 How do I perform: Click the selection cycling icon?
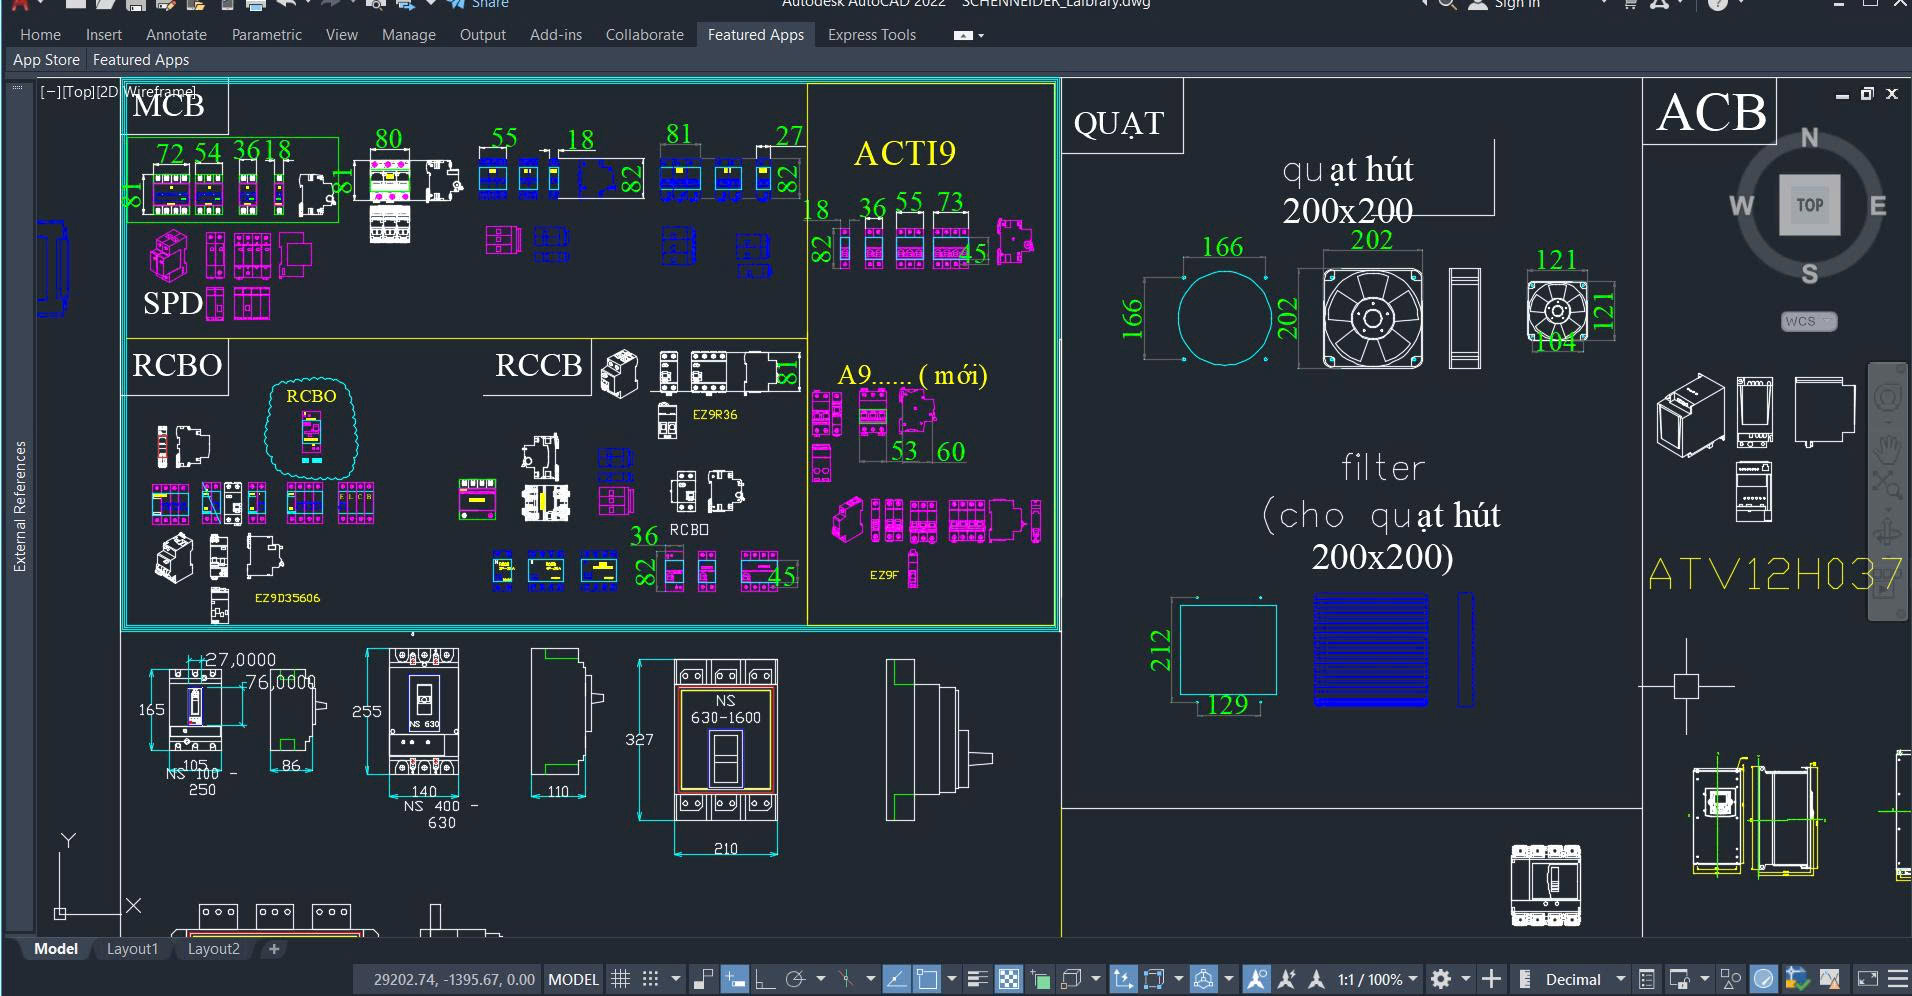point(1040,979)
